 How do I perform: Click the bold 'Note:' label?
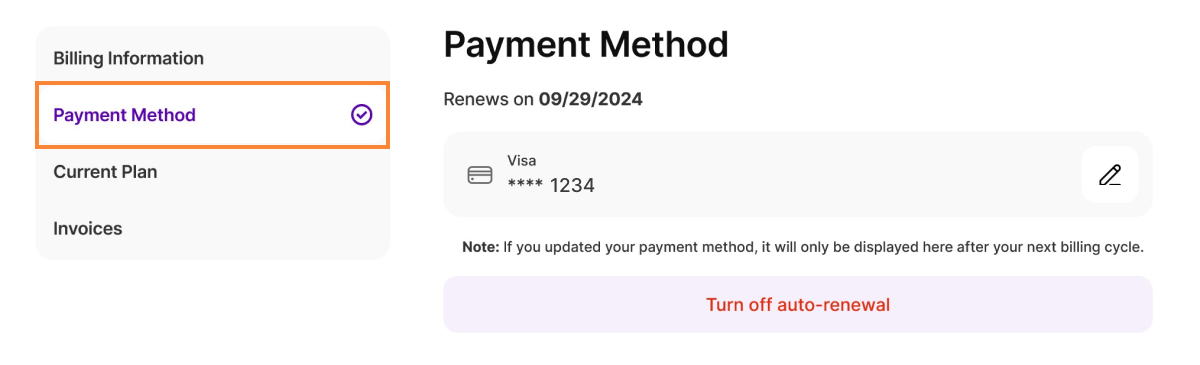(x=480, y=247)
